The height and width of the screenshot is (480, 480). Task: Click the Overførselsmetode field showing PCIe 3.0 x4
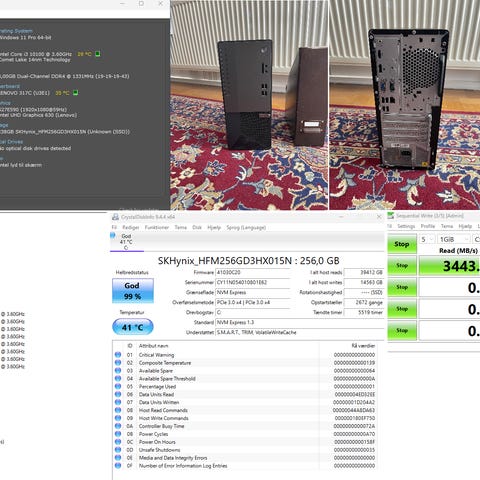(x=253, y=302)
